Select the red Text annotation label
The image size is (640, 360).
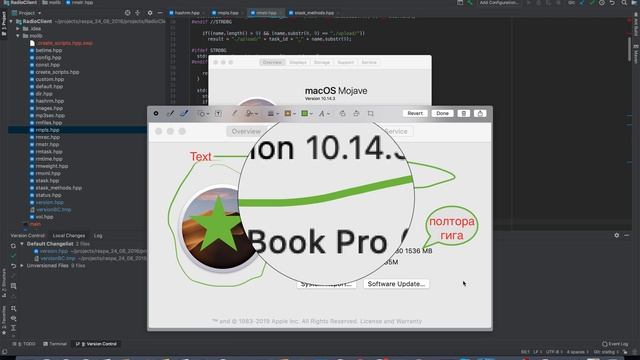click(200, 156)
